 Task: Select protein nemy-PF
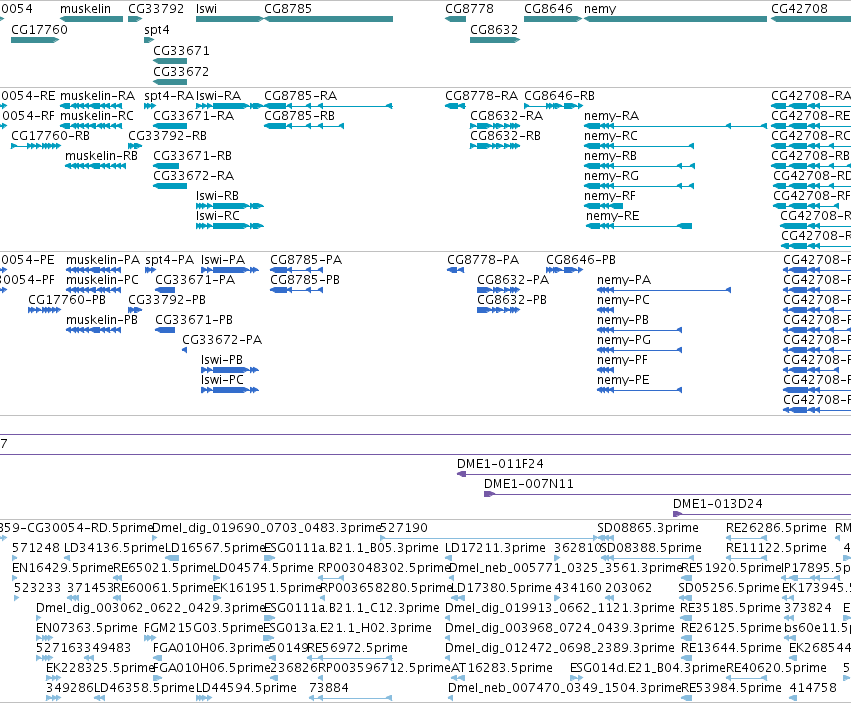tap(606, 370)
